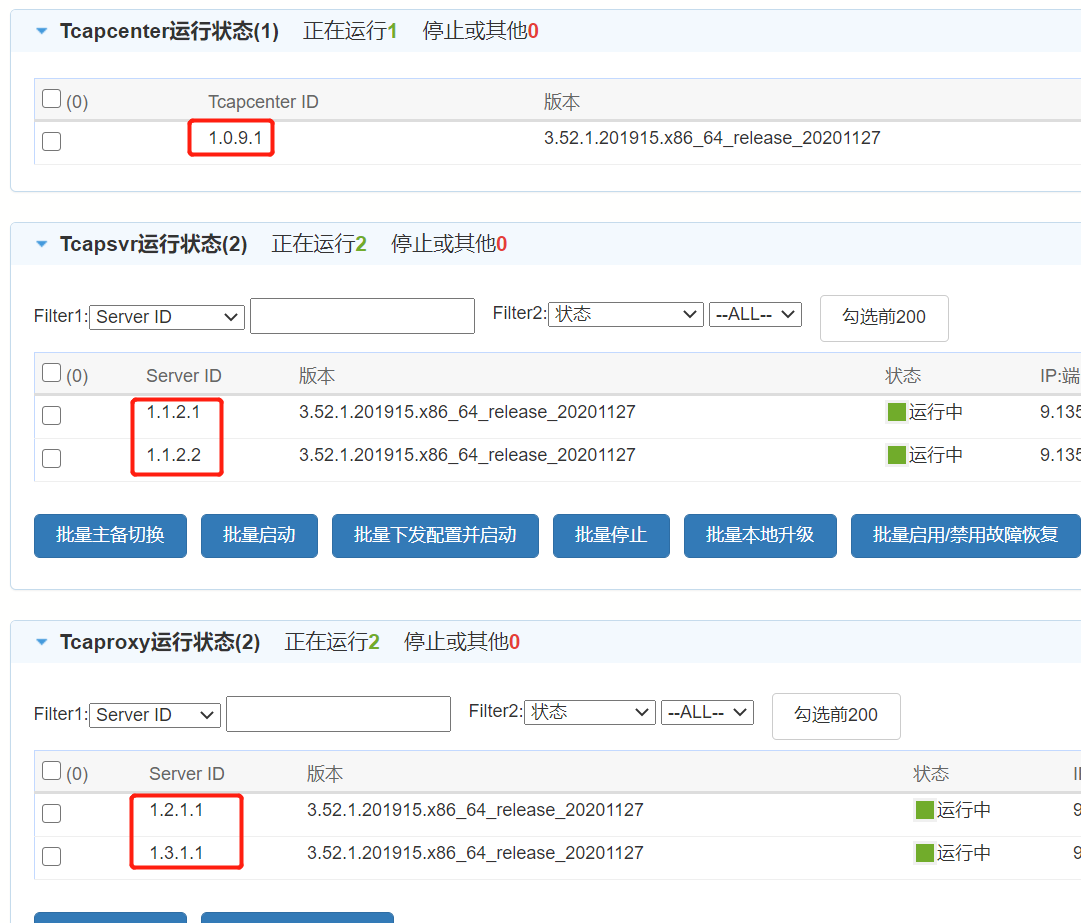The height and width of the screenshot is (923, 1081).
Task: Click the 批量停止 button
Action: coord(611,536)
